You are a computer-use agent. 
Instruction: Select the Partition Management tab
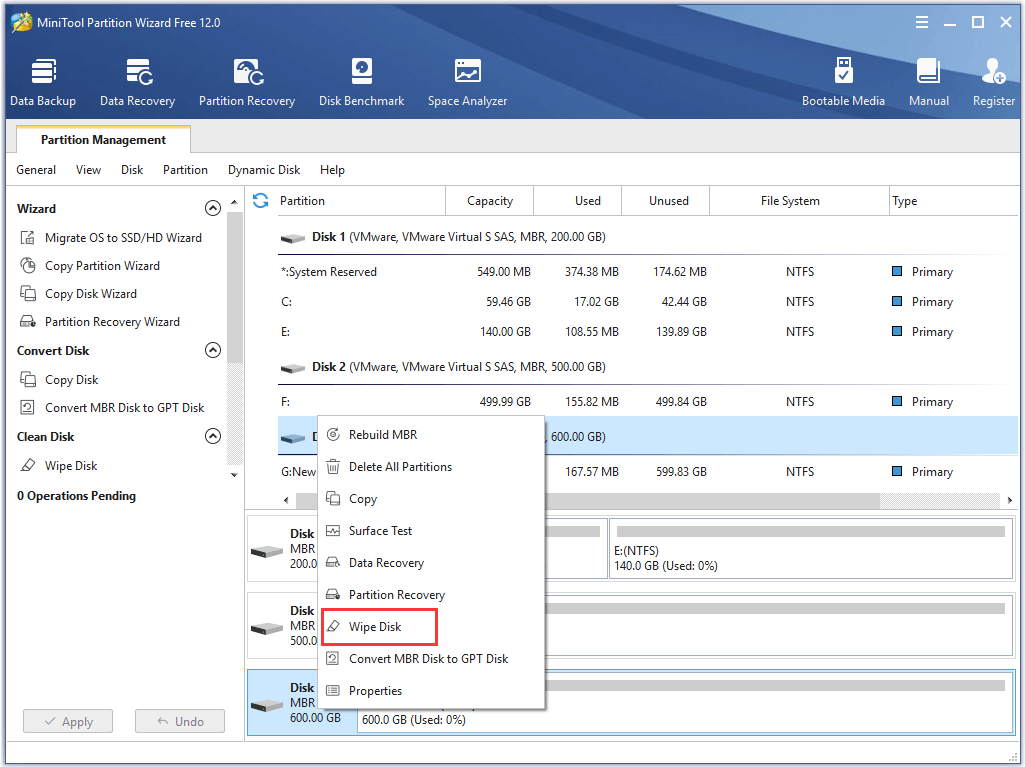pos(103,139)
